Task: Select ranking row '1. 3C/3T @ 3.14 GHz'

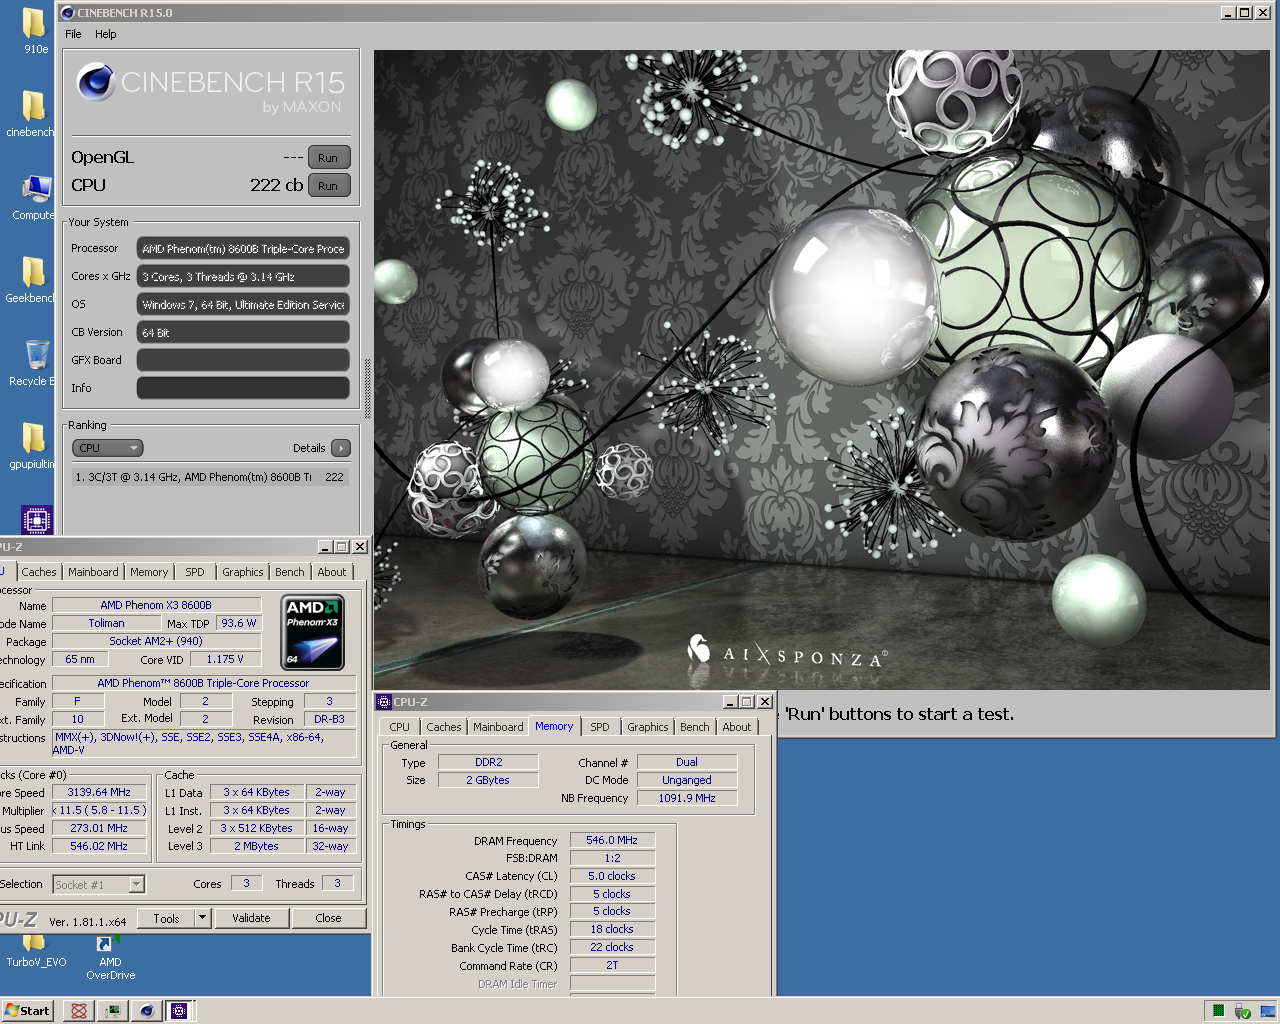Action: tap(210, 477)
